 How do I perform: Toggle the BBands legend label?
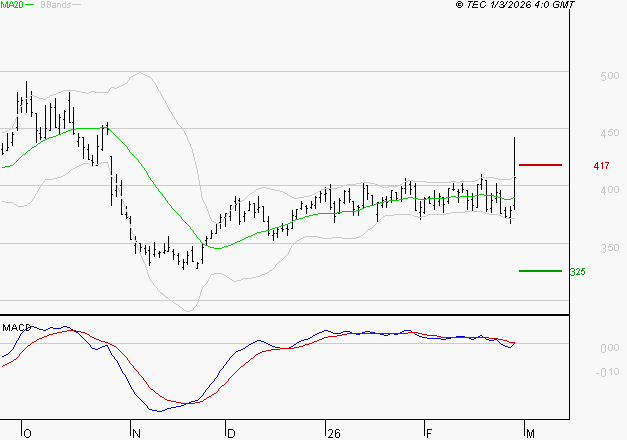coord(53,5)
